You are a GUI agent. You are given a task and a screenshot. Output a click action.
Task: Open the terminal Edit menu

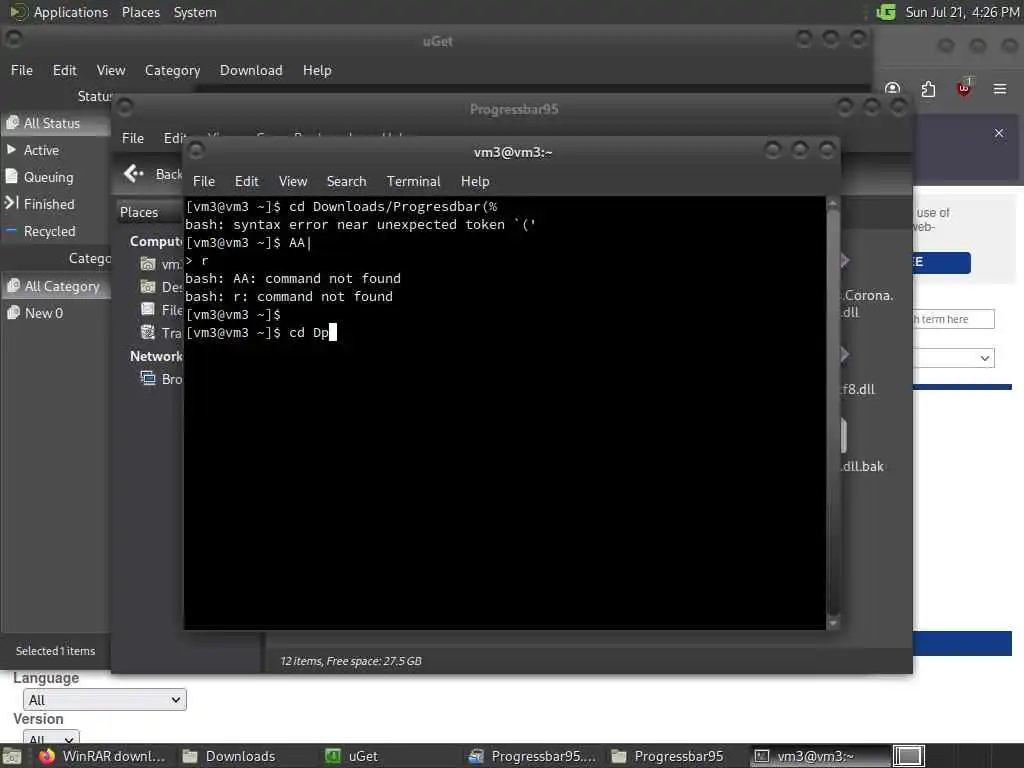[246, 182]
